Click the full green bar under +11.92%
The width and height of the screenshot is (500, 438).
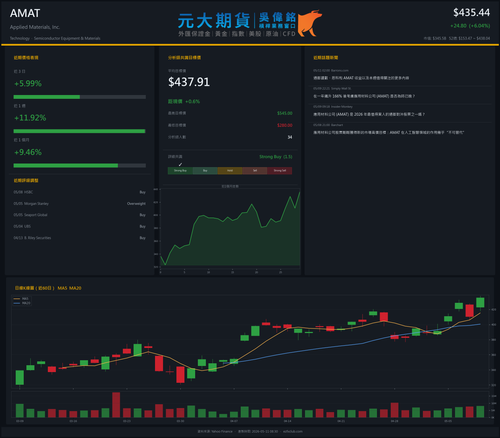point(79,131)
